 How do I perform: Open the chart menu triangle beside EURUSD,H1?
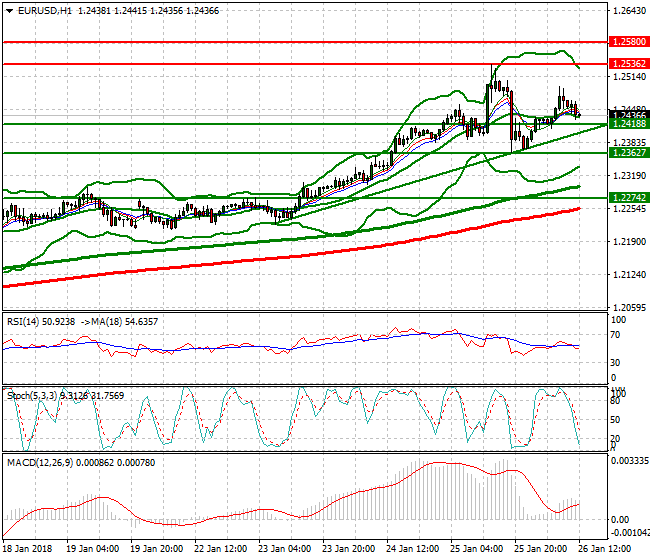pos(9,11)
